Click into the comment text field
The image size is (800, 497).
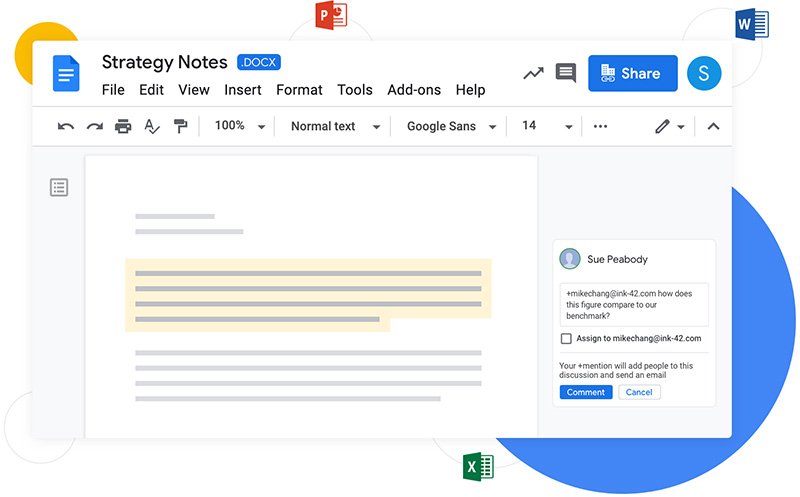point(634,305)
